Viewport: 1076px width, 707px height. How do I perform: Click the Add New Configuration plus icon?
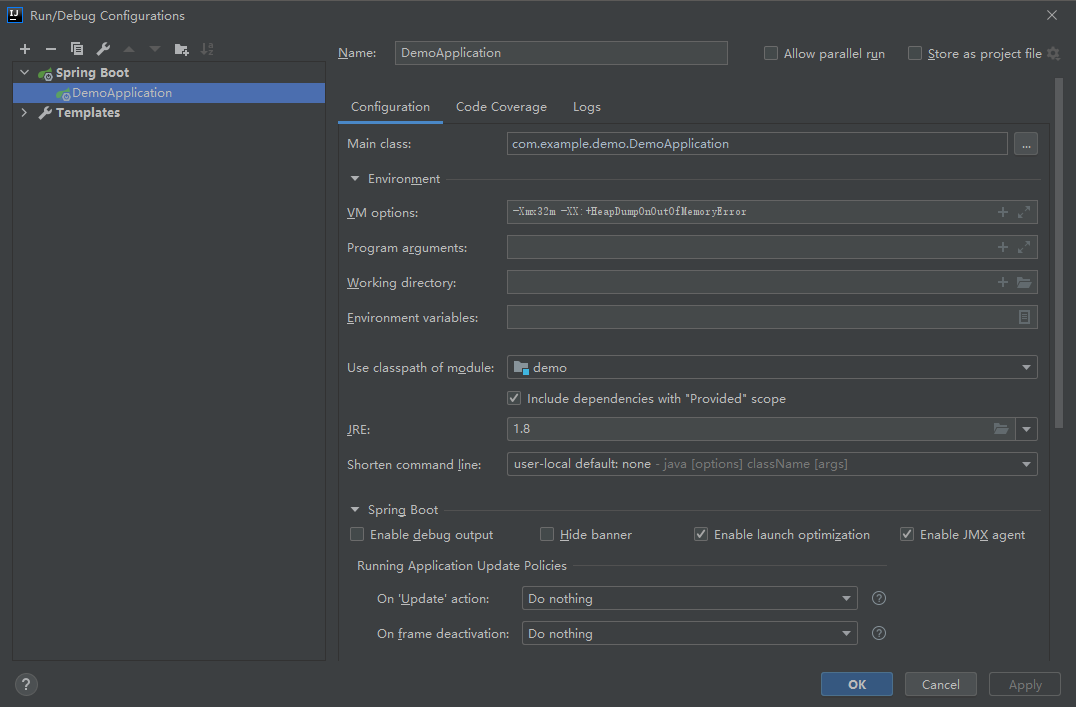25,49
